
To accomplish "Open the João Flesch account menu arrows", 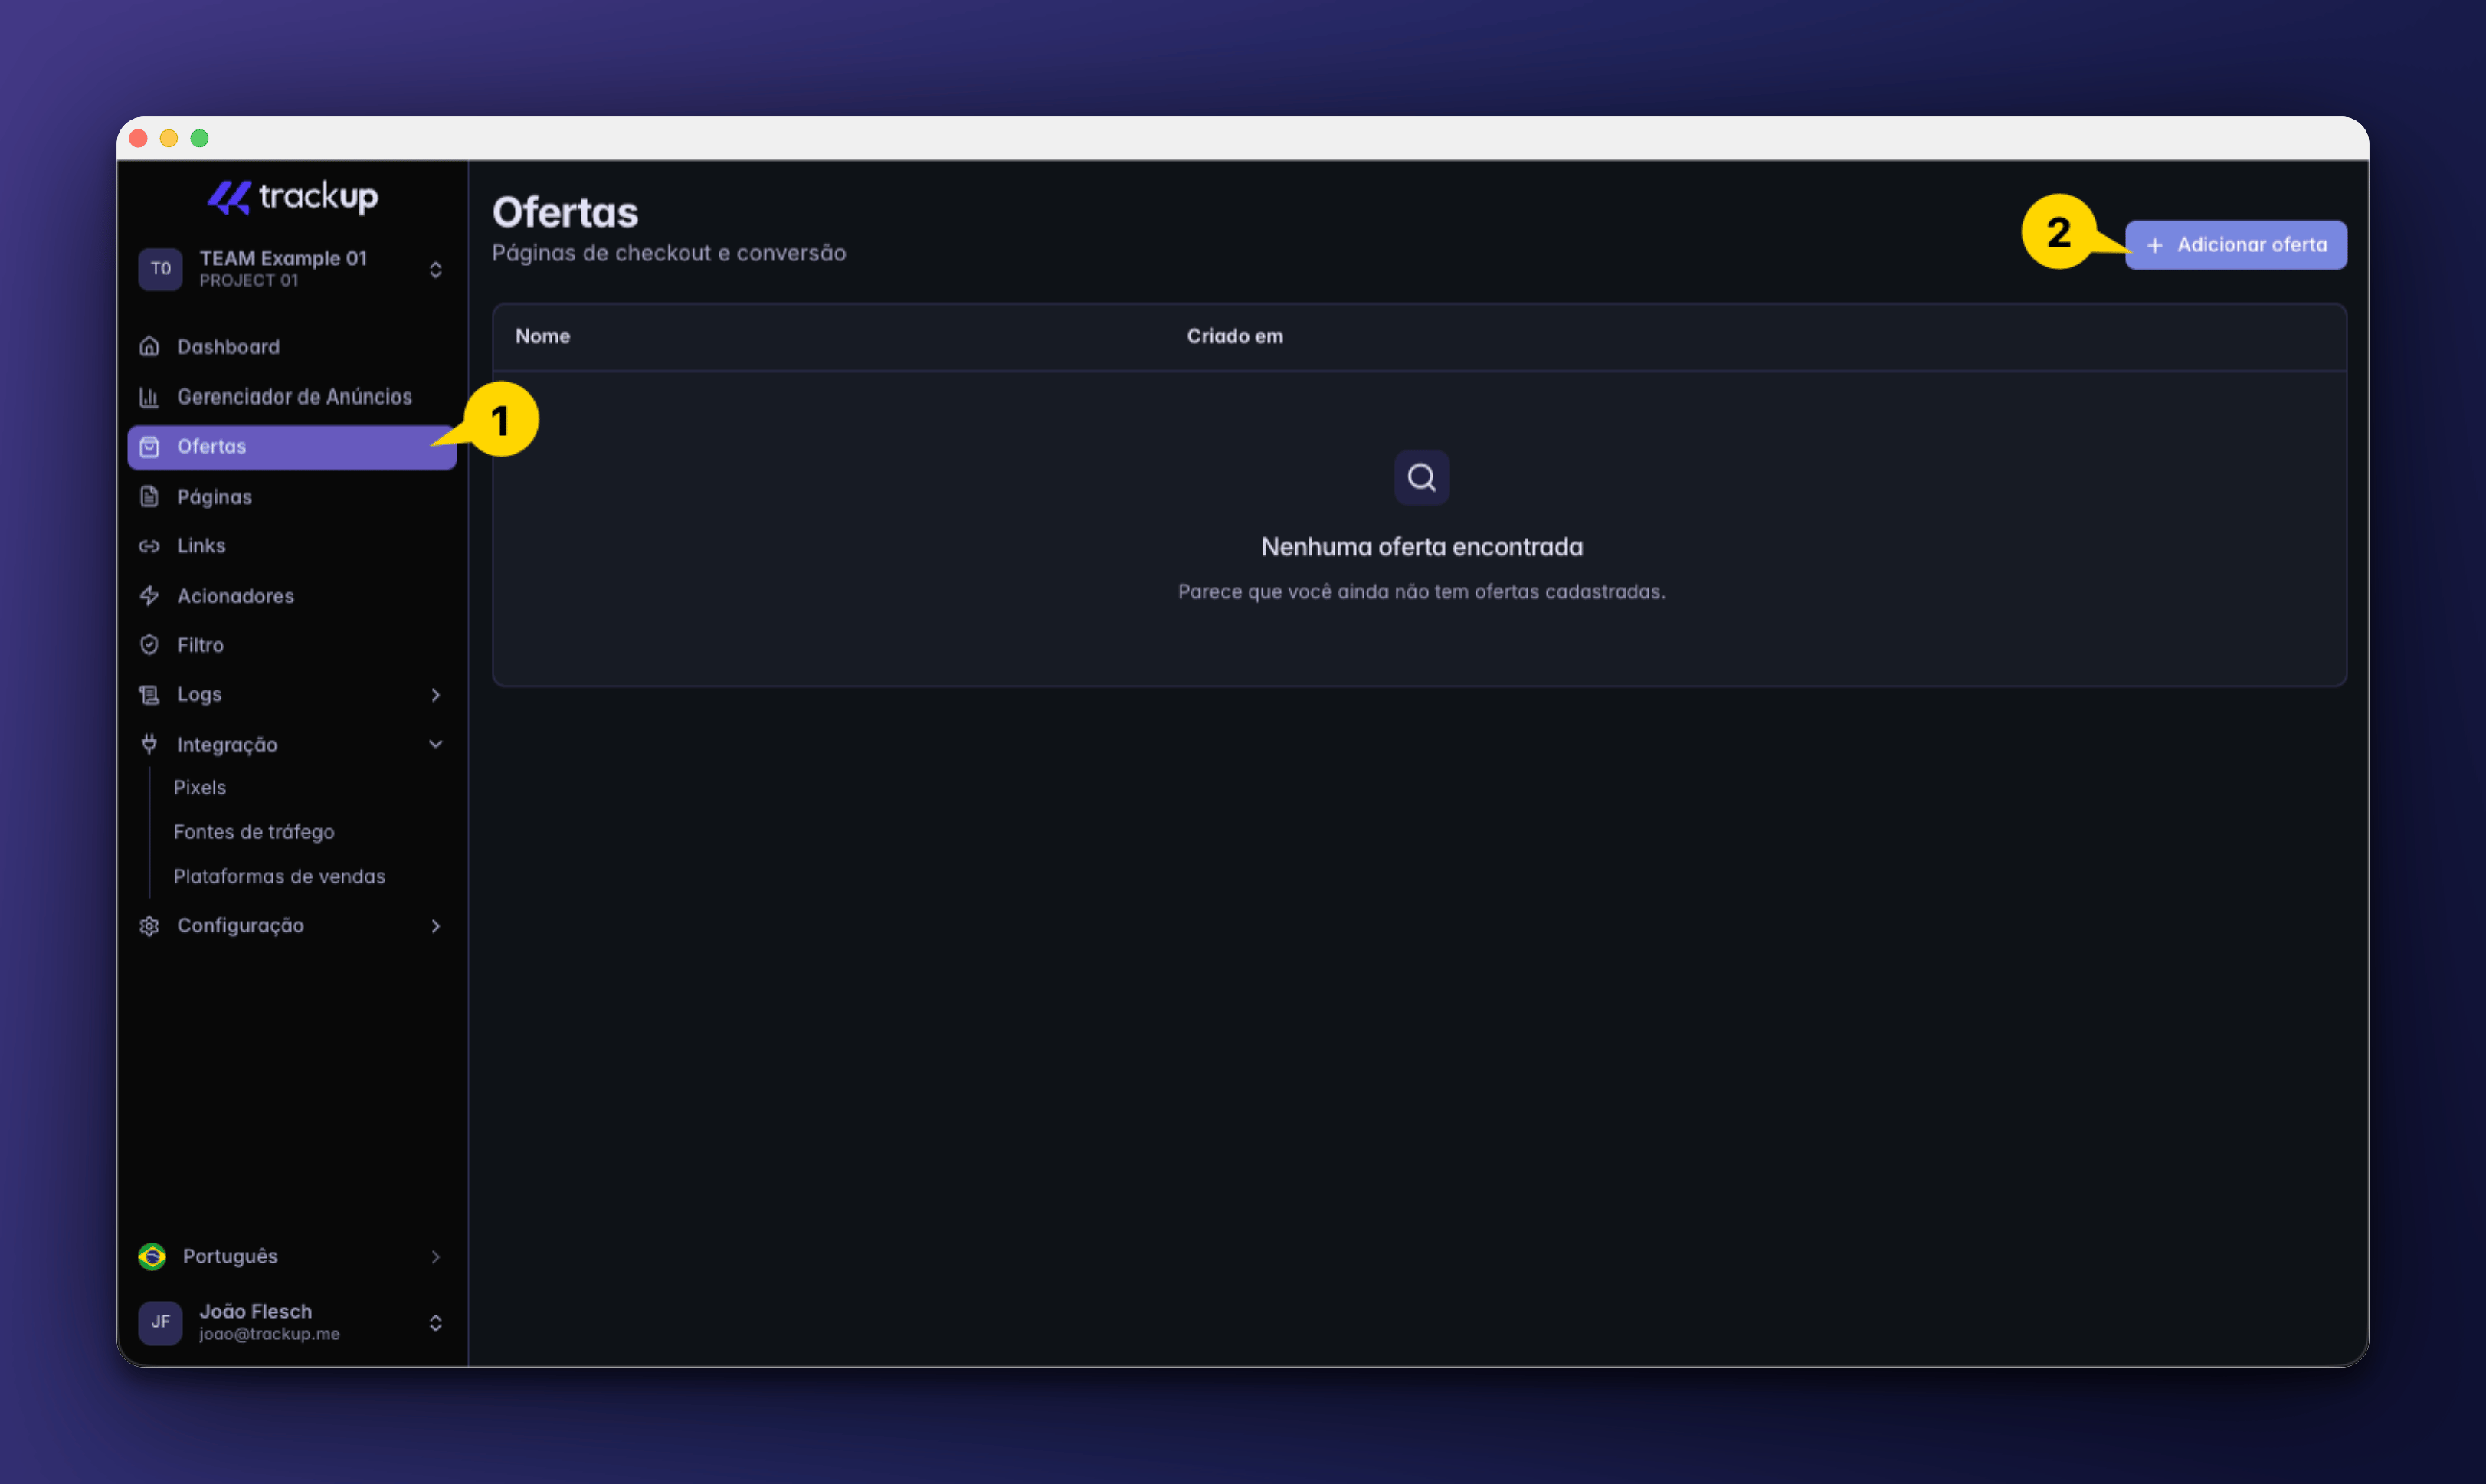I will pos(435,1323).
